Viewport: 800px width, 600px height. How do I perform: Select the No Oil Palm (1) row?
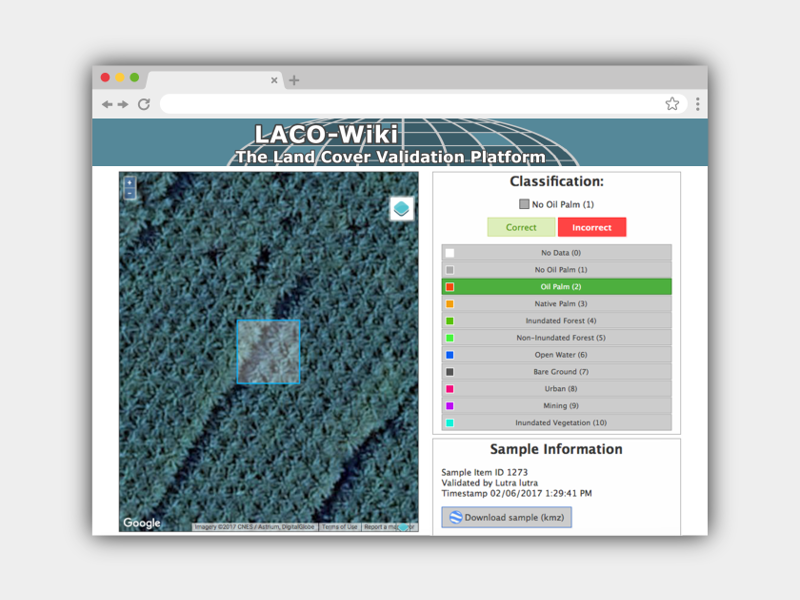point(557,269)
